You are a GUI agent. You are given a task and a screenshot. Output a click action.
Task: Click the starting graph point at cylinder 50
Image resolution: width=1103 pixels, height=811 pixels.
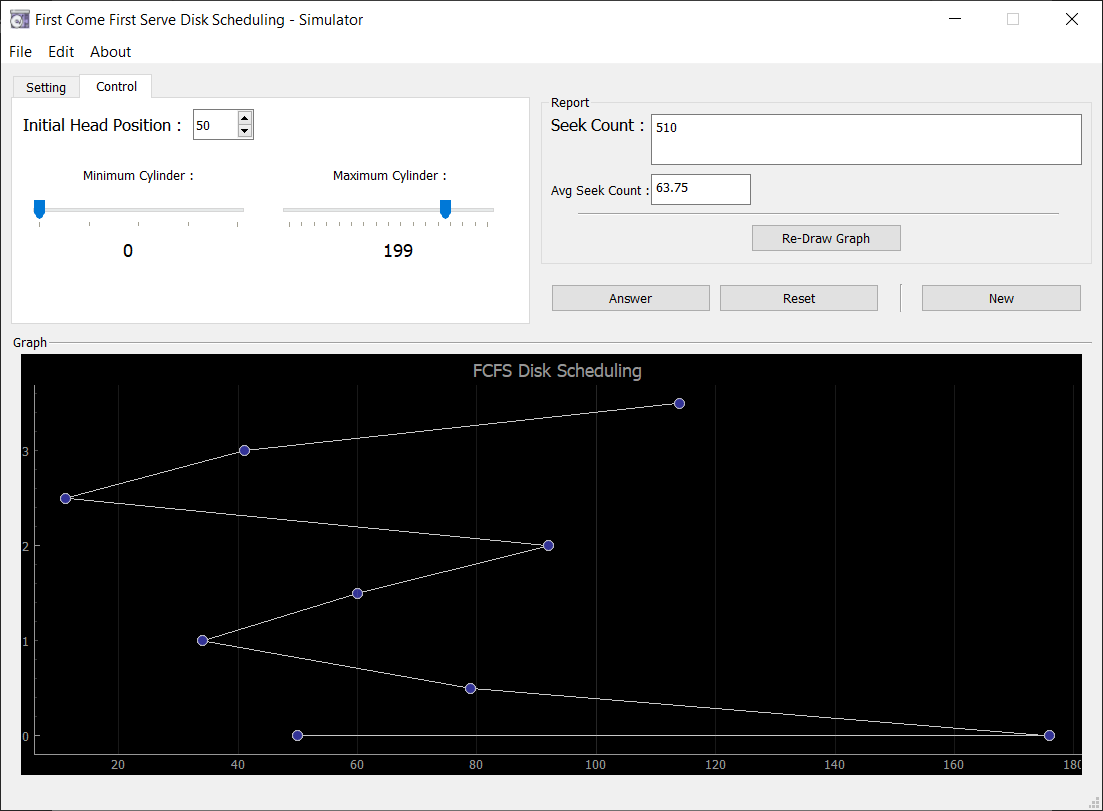point(297,735)
